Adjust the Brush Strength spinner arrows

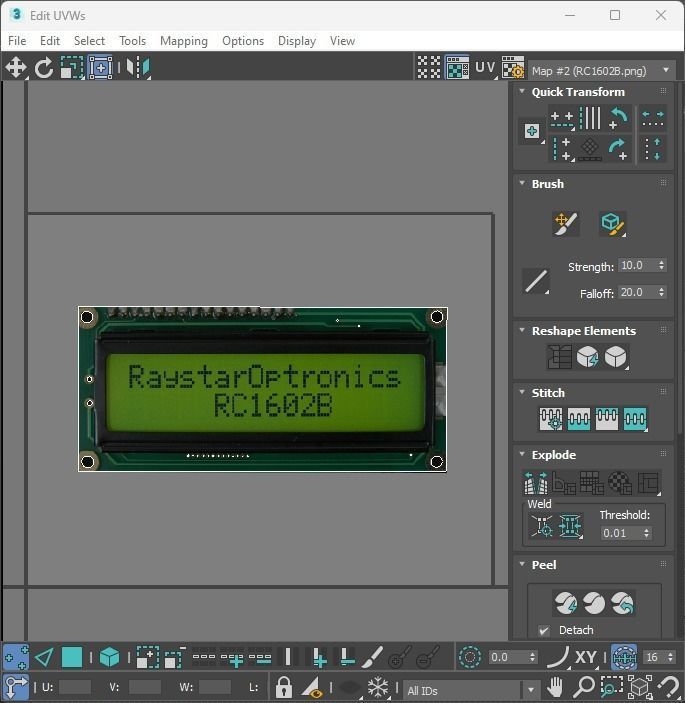tap(661, 265)
